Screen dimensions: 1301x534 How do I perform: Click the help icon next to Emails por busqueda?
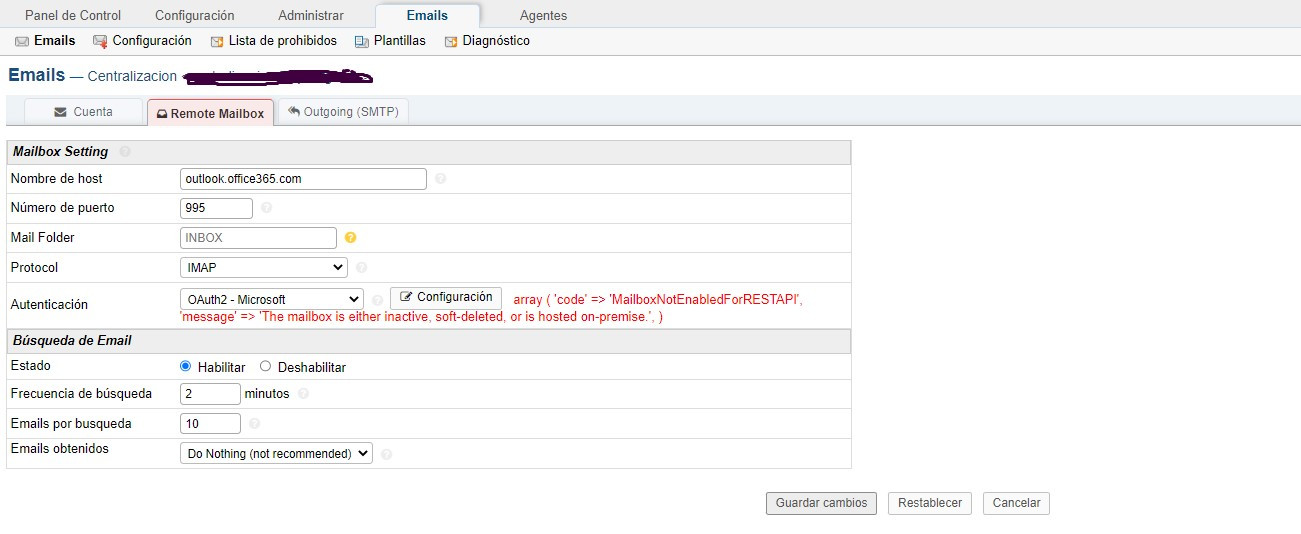pos(254,424)
